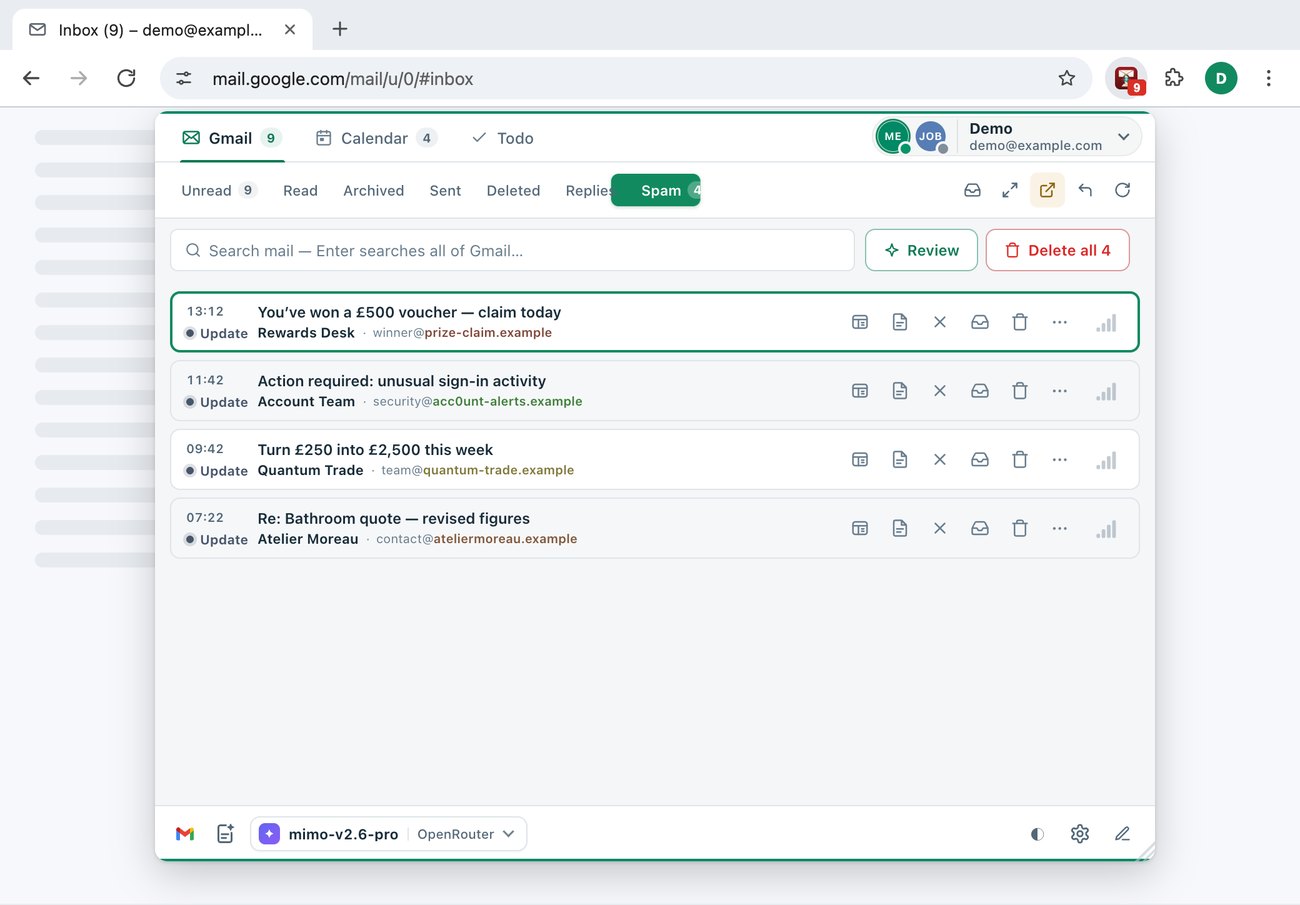Click the note-with-sparkle icon in the footer

pyautogui.click(x=225, y=834)
